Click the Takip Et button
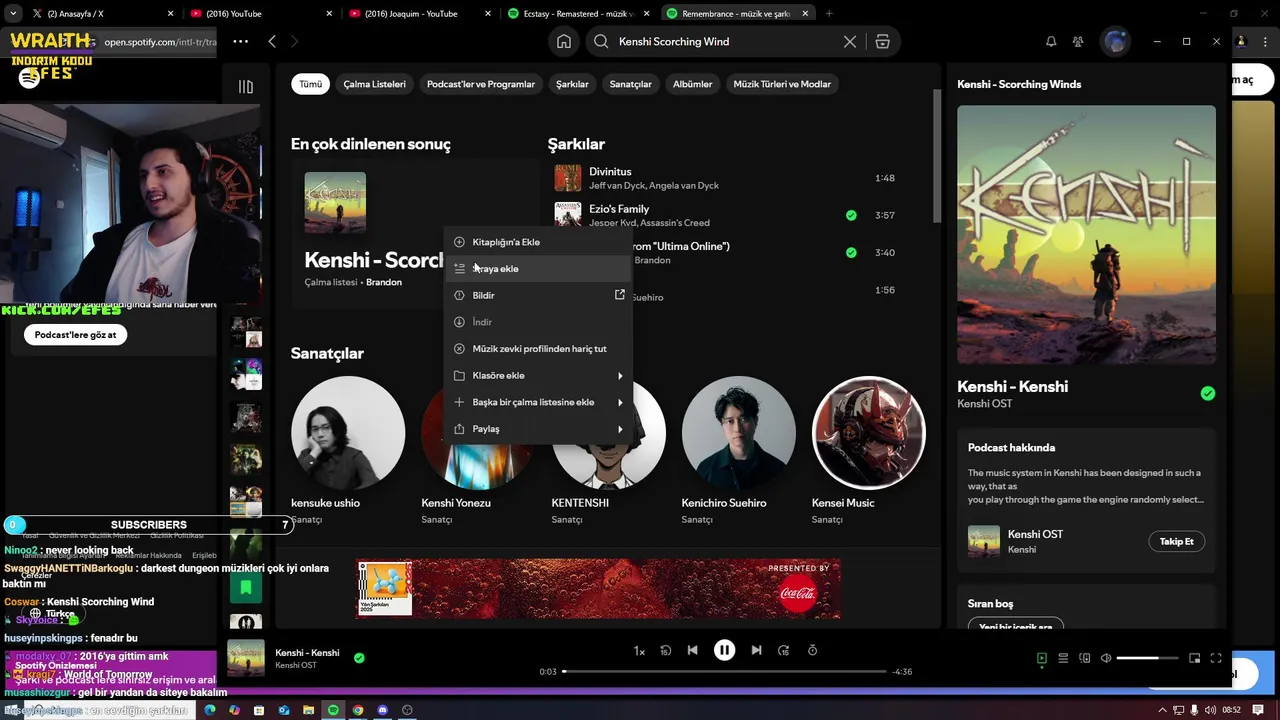The height and width of the screenshot is (720, 1280). 1176,541
